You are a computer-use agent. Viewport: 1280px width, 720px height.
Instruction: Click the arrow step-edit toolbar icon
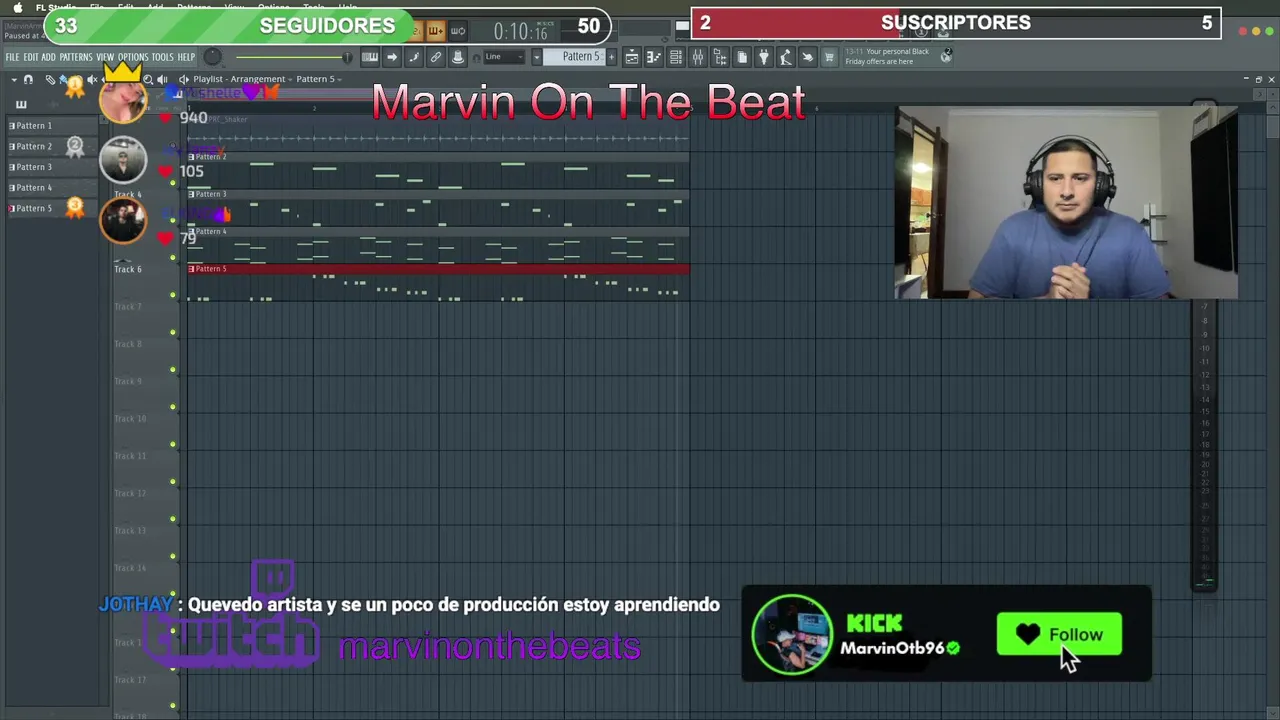pos(392,57)
